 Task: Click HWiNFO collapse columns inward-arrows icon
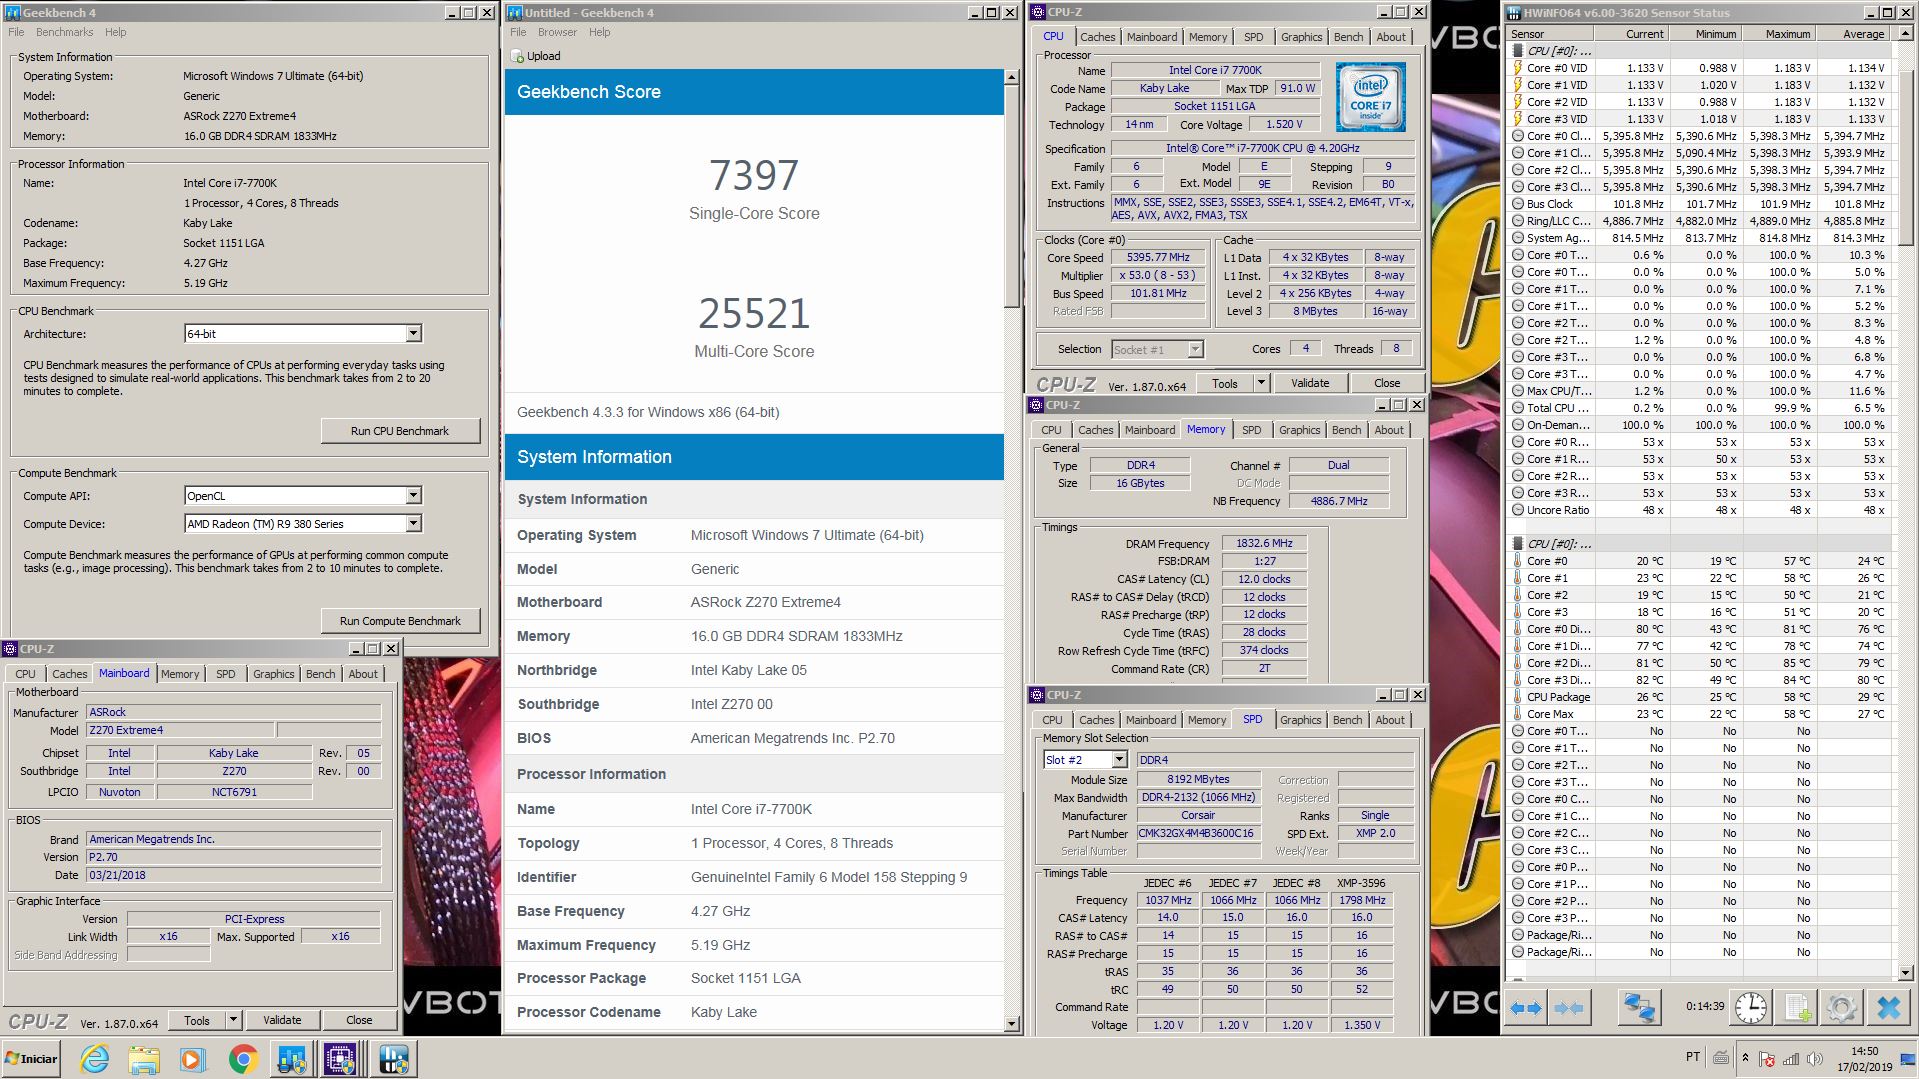(1569, 1008)
